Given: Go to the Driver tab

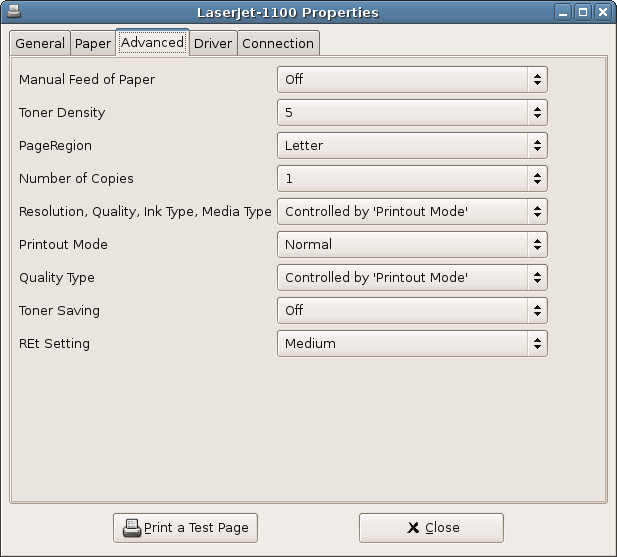Looking at the screenshot, I should click(x=212, y=43).
